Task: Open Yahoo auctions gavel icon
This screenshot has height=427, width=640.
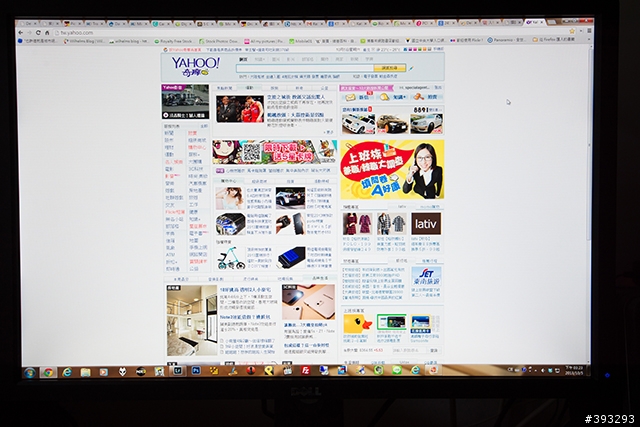Action: (418, 97)
